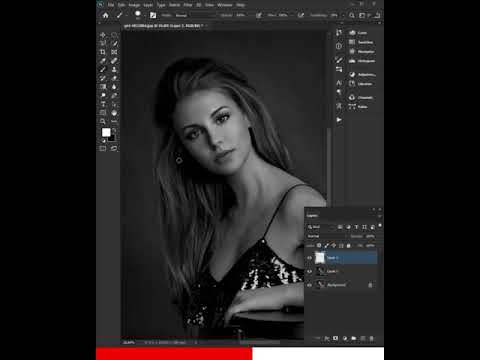Click the white foreground color swatch
Screen dimensions: 480x360
tap(105, 132)
